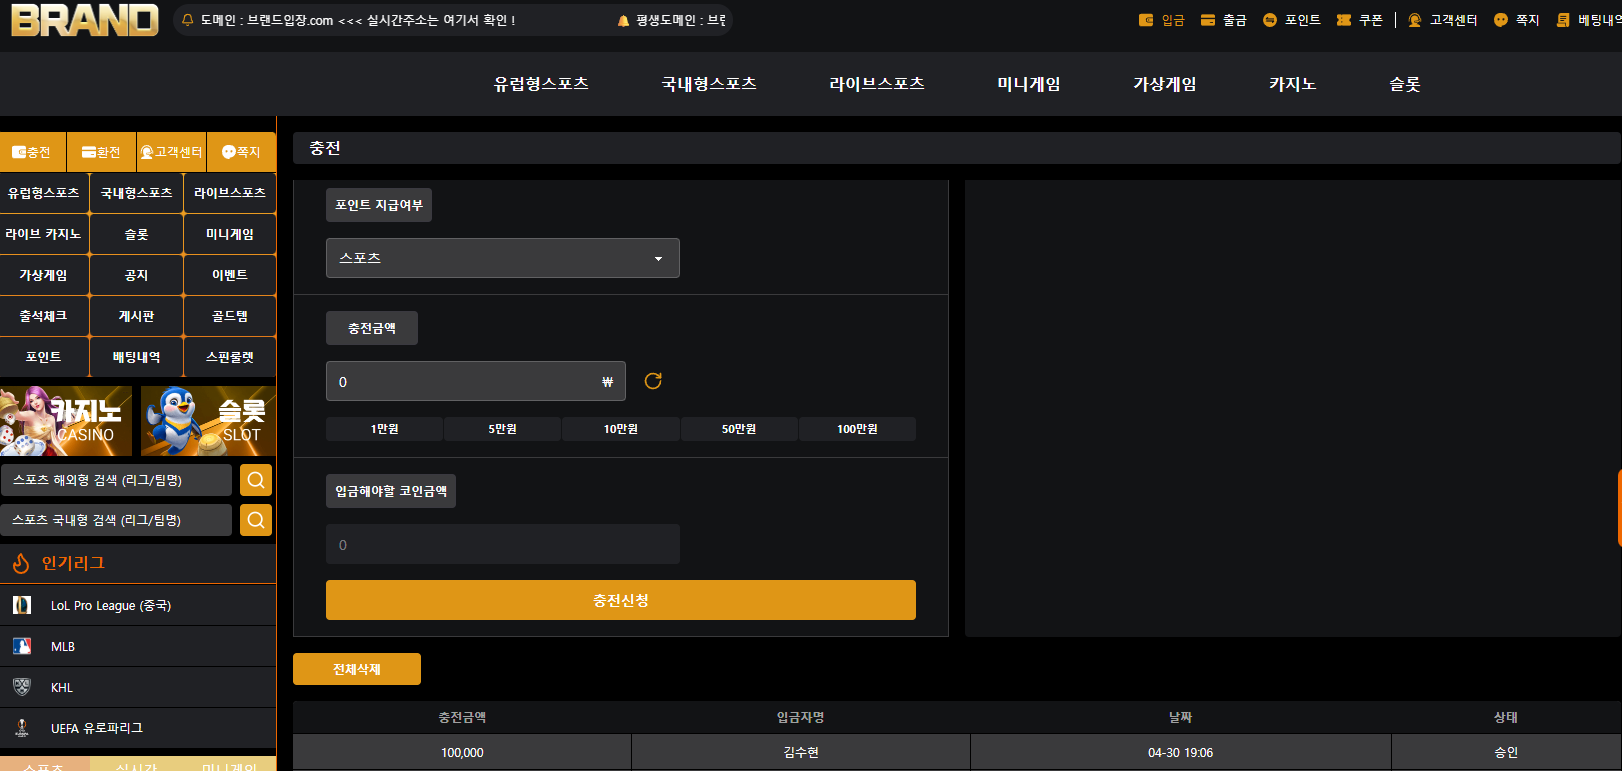The height and width of the screenshot is (771, 1622).
Task: Open the 미니게임 navigation menu
Action: click(1028, 84)
